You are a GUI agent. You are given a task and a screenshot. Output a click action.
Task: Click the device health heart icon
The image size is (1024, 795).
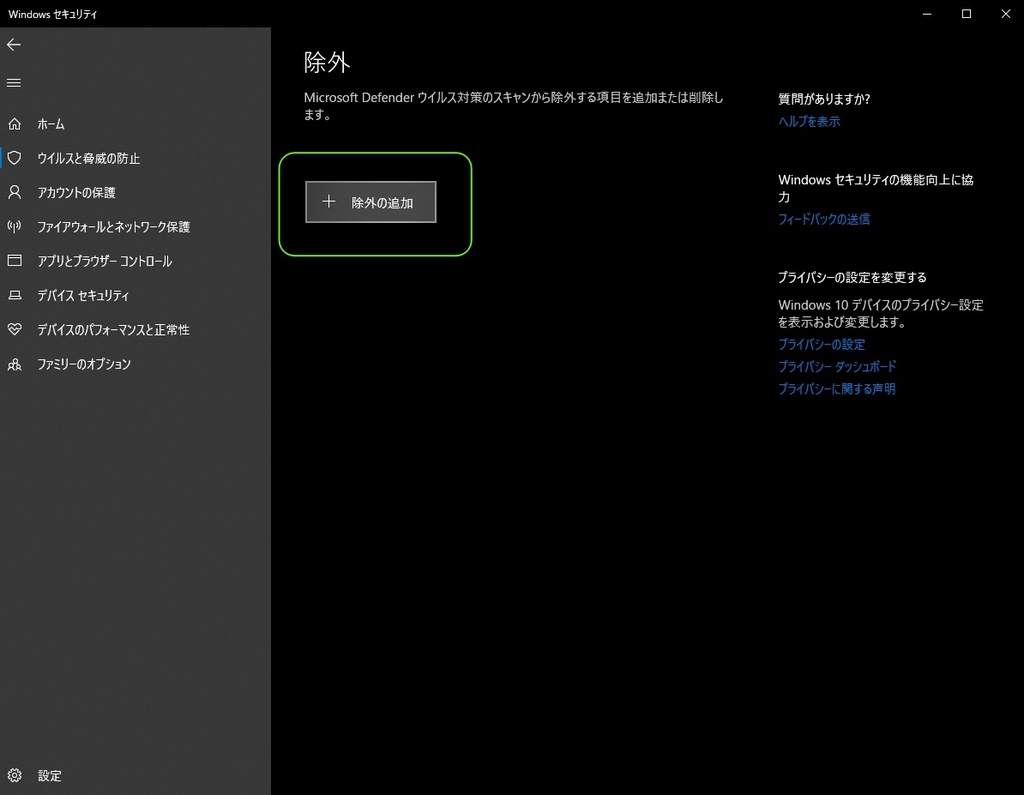pyautogui.click(x=14, y=329)
